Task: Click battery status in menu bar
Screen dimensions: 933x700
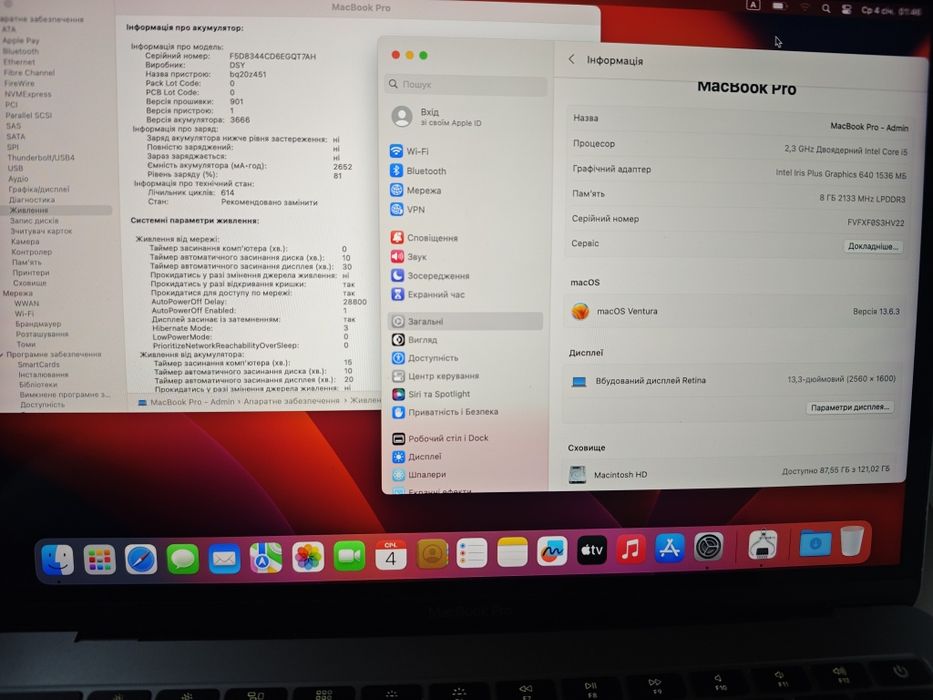Action: (779, 6)
